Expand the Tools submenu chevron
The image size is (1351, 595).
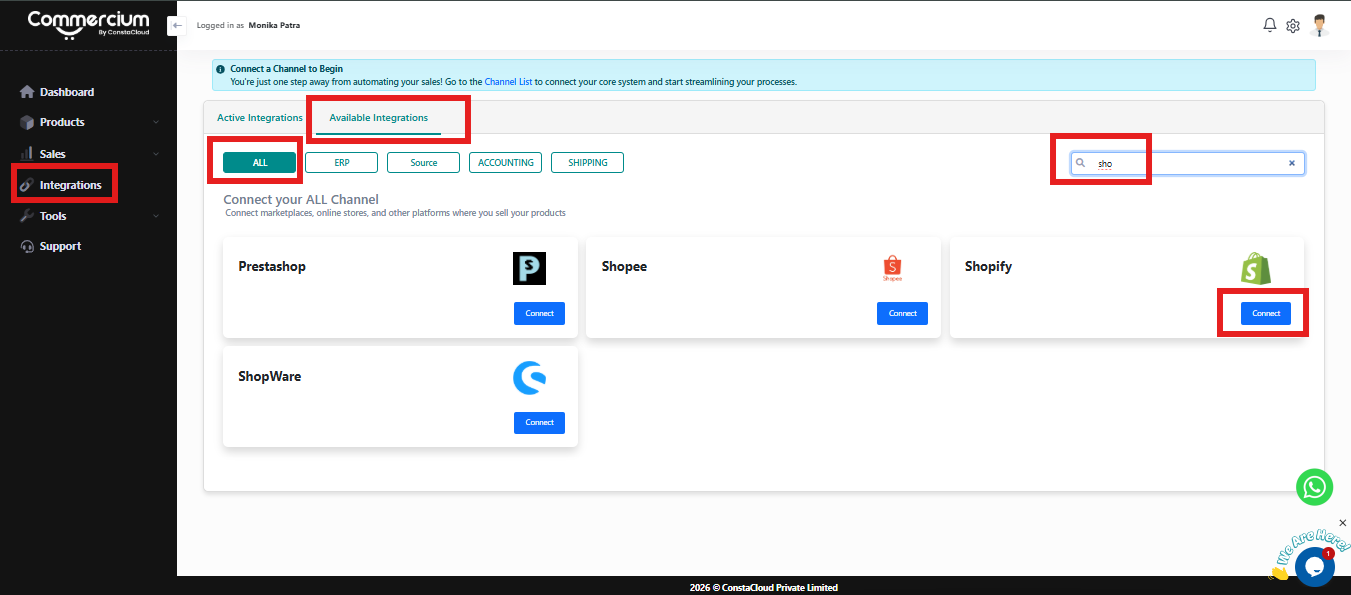tap(156, 216)
